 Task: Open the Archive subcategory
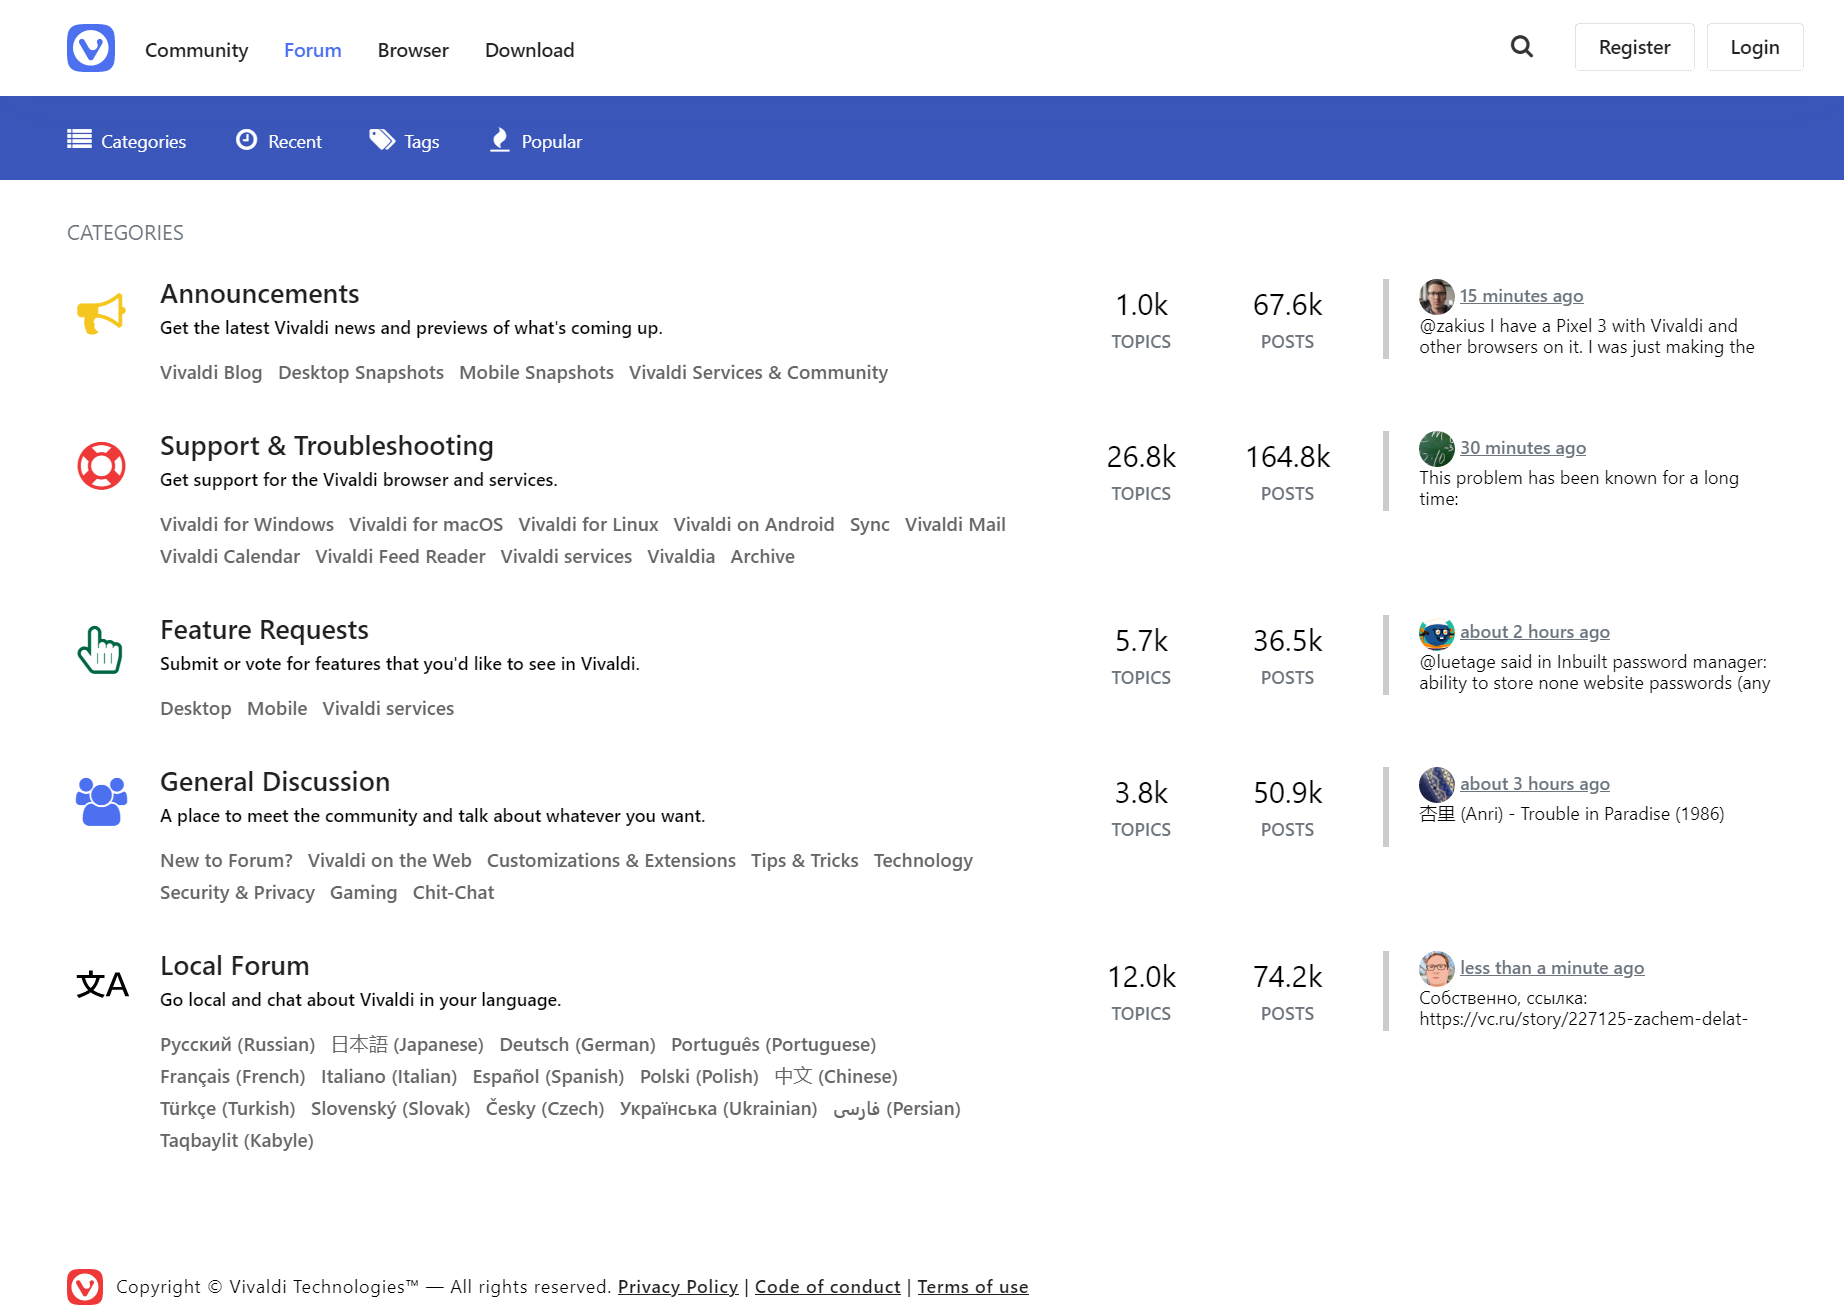click(763, 557)
